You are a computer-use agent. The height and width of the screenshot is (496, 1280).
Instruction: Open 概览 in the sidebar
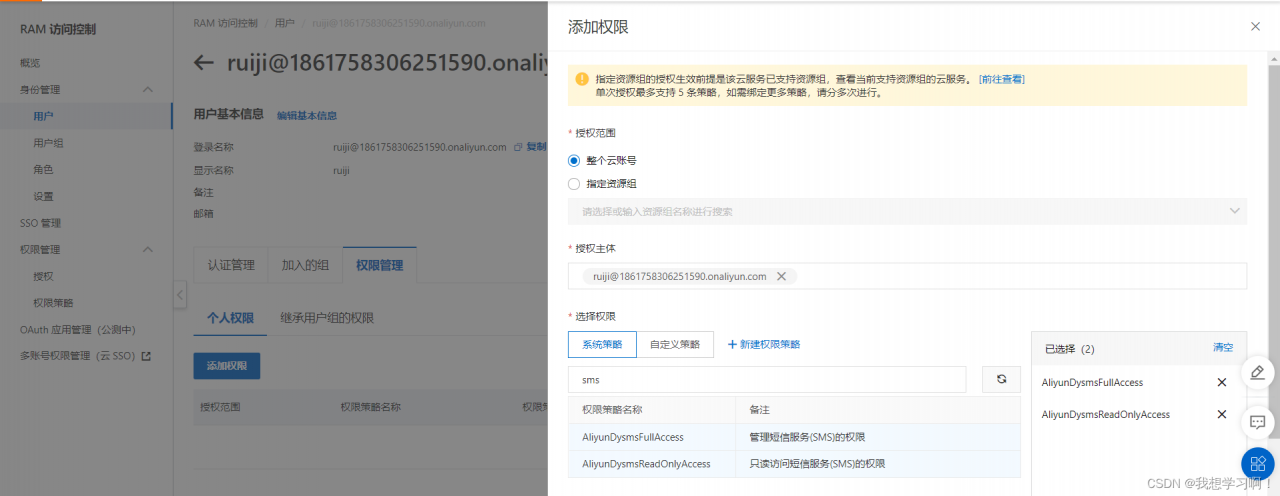30,62
